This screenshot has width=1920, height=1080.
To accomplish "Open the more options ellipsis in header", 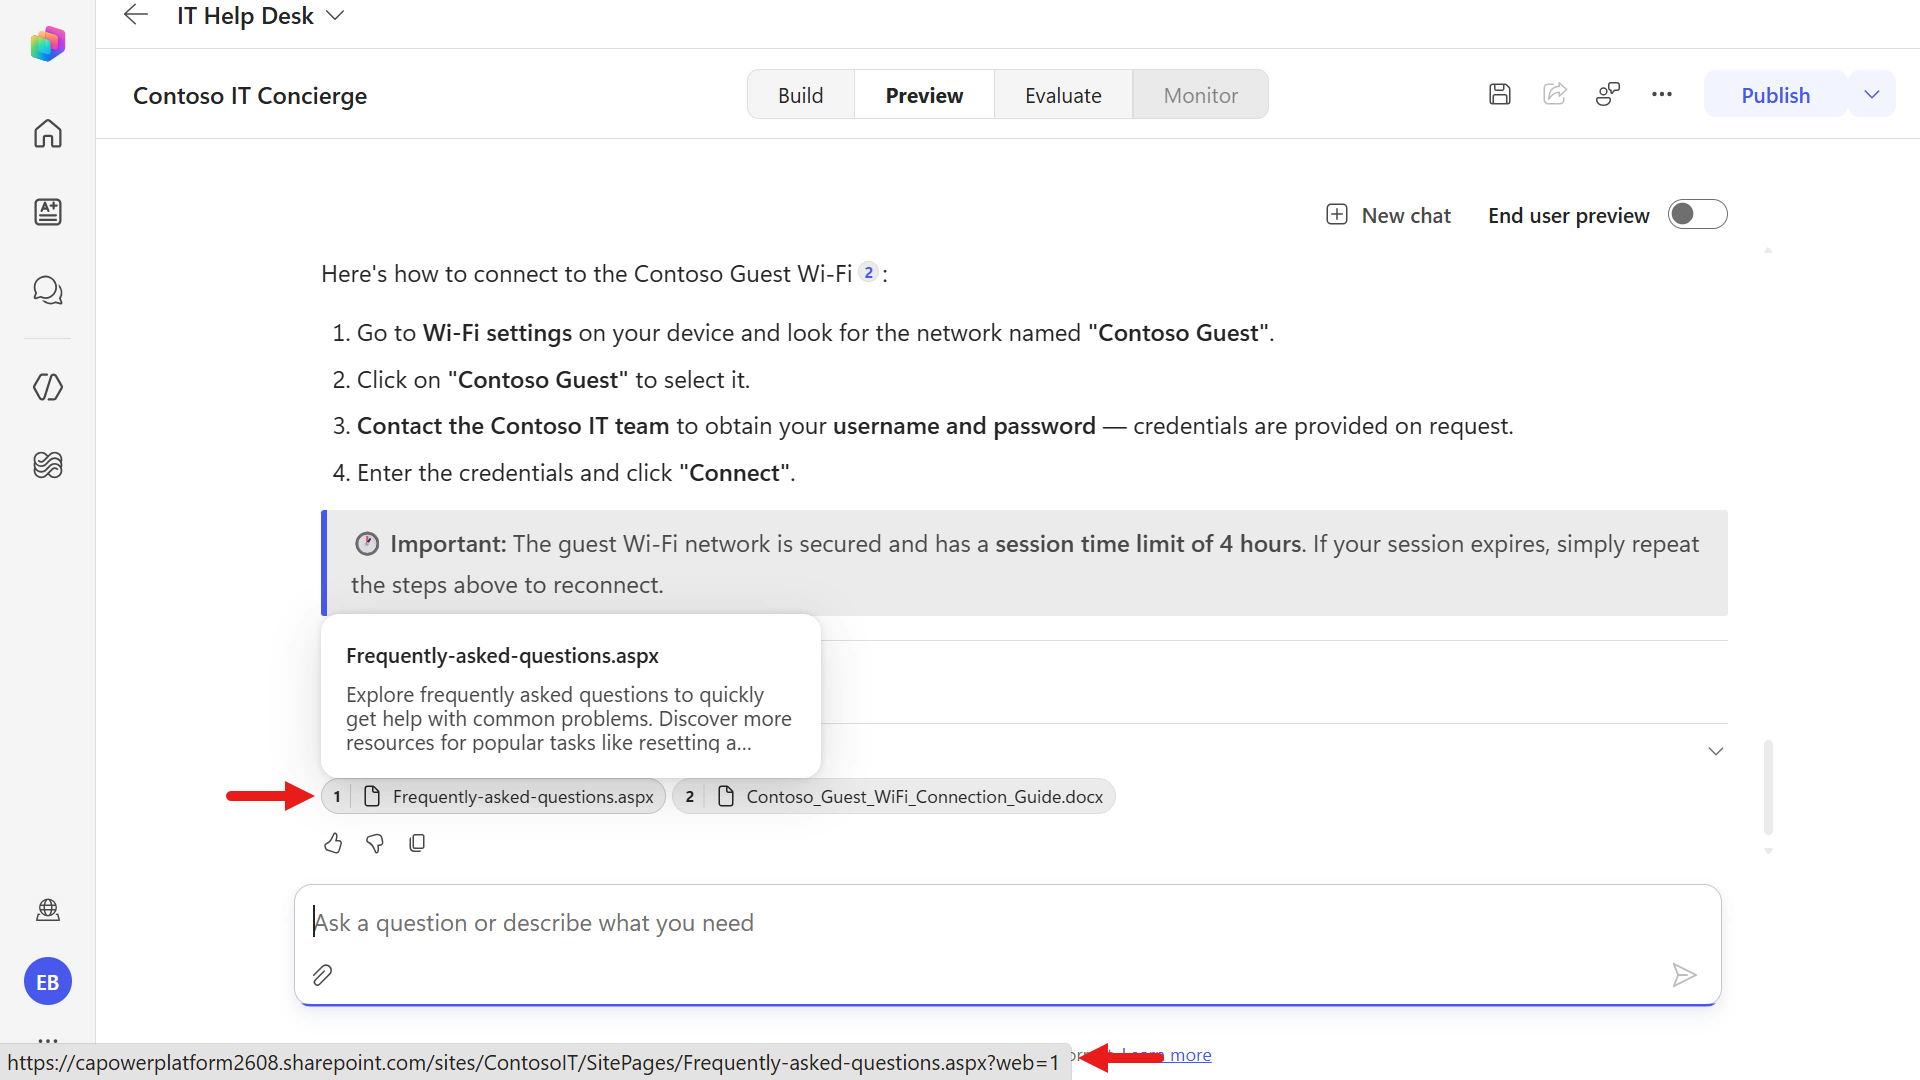I will 1662,94.
